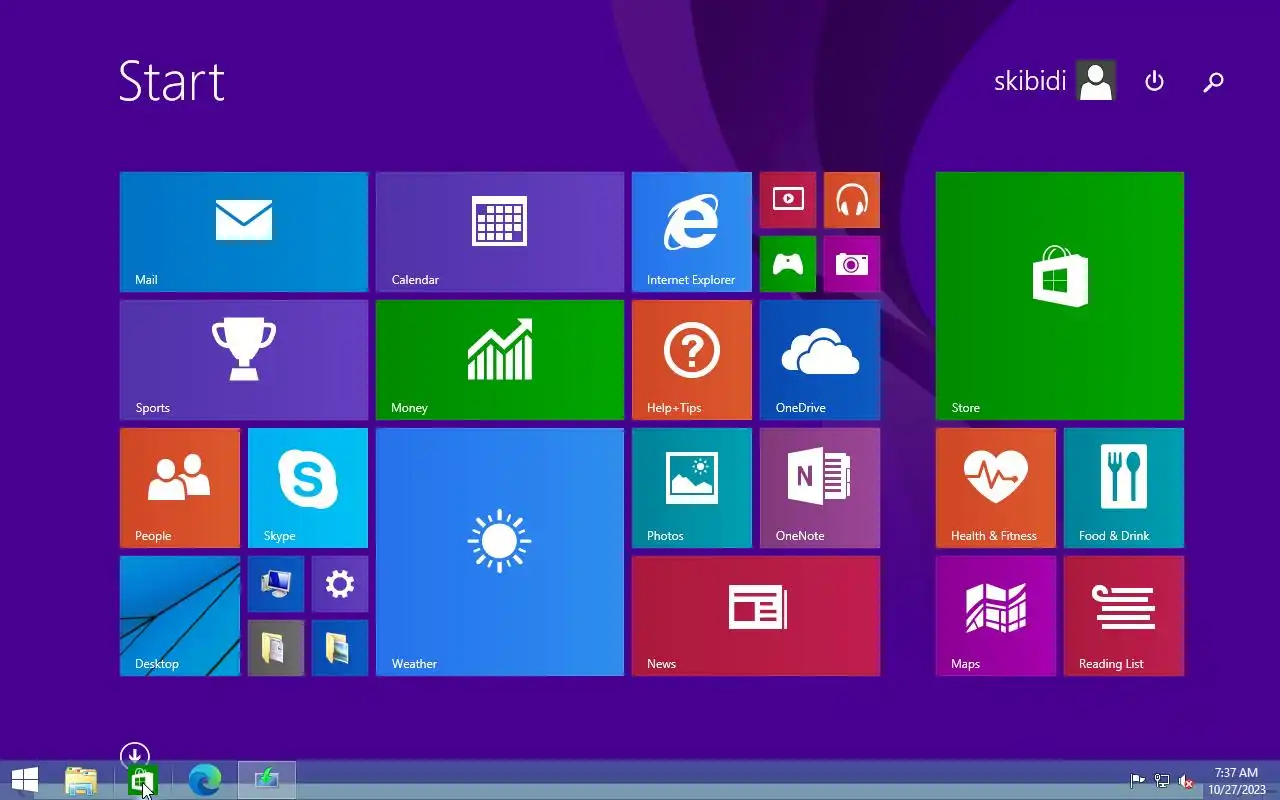The width and height of the screenshot is (1280, 800).
Task: Open the Mail tile
Action: tap(244, 232)
